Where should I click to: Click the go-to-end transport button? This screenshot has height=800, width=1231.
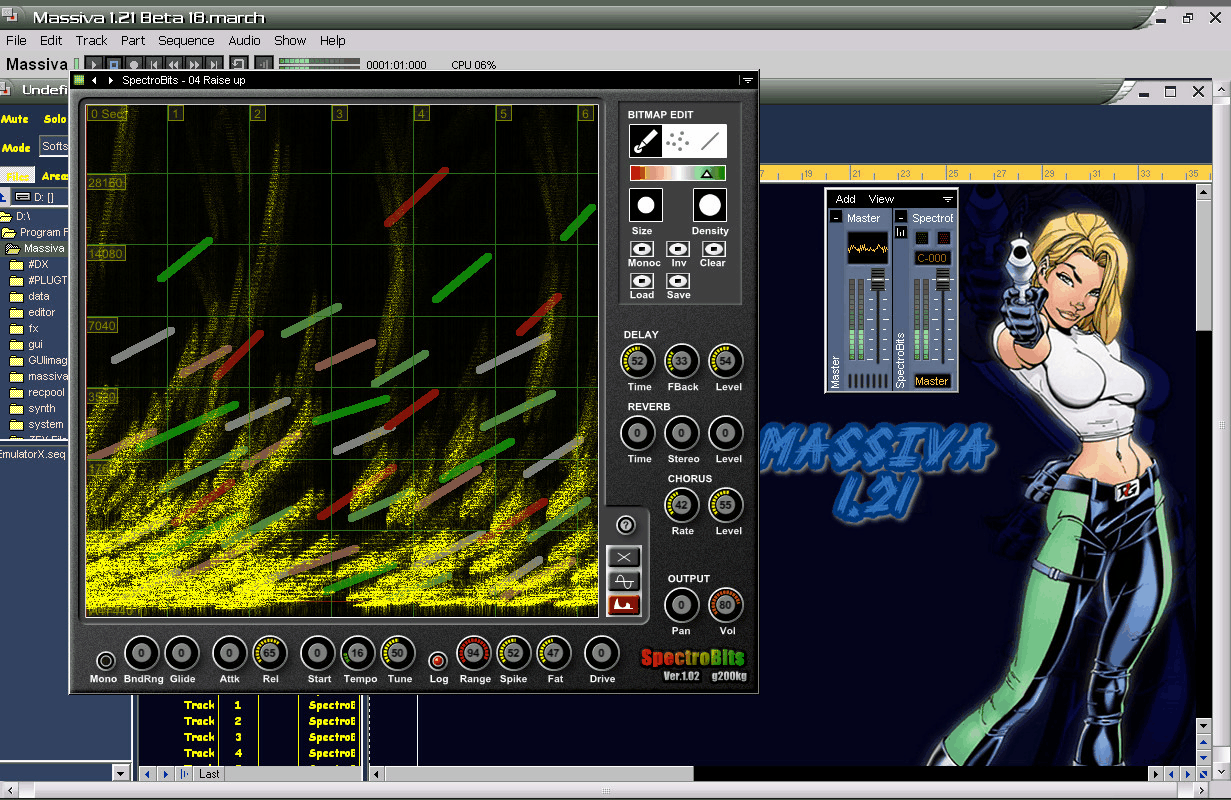point(213,65)
